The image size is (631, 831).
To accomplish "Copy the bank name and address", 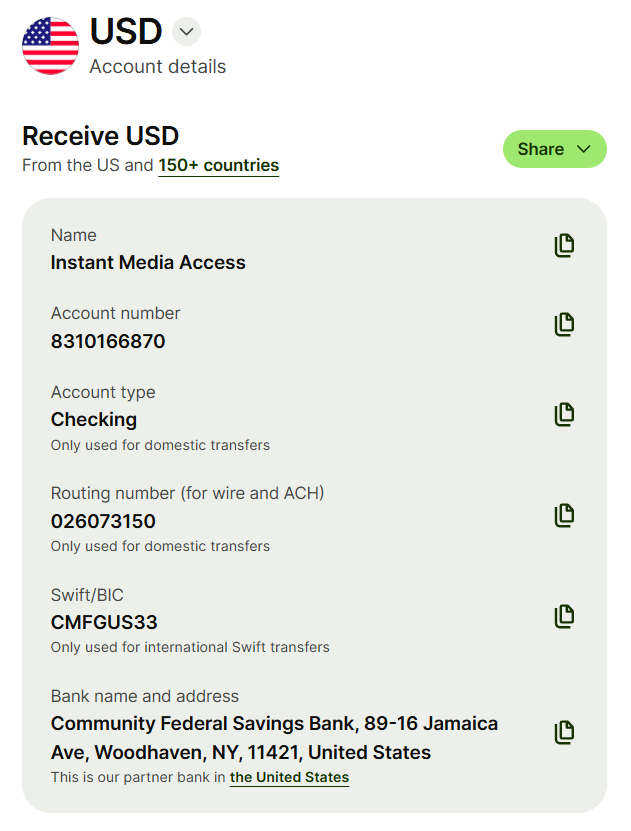I will pos(564,732).
